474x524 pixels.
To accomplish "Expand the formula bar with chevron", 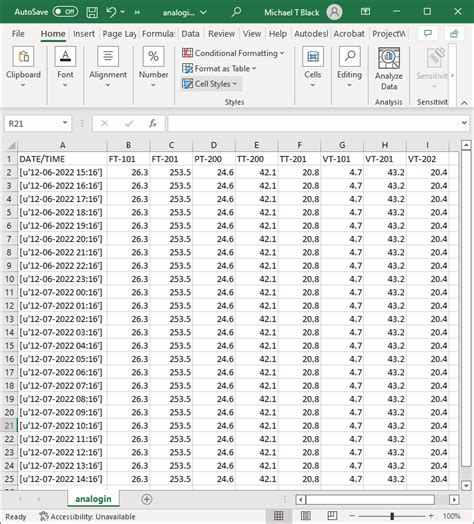I will pyautogui.click(x=464, y=123).
